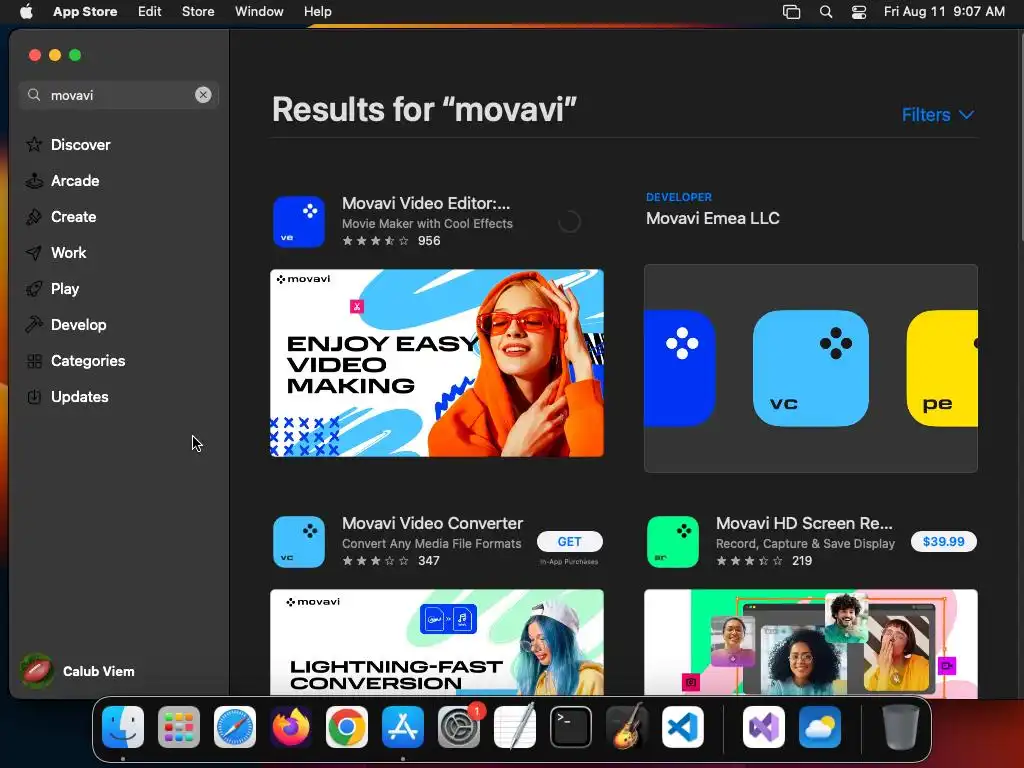Click the yellow pe icon in developer card

click(942, 368)
